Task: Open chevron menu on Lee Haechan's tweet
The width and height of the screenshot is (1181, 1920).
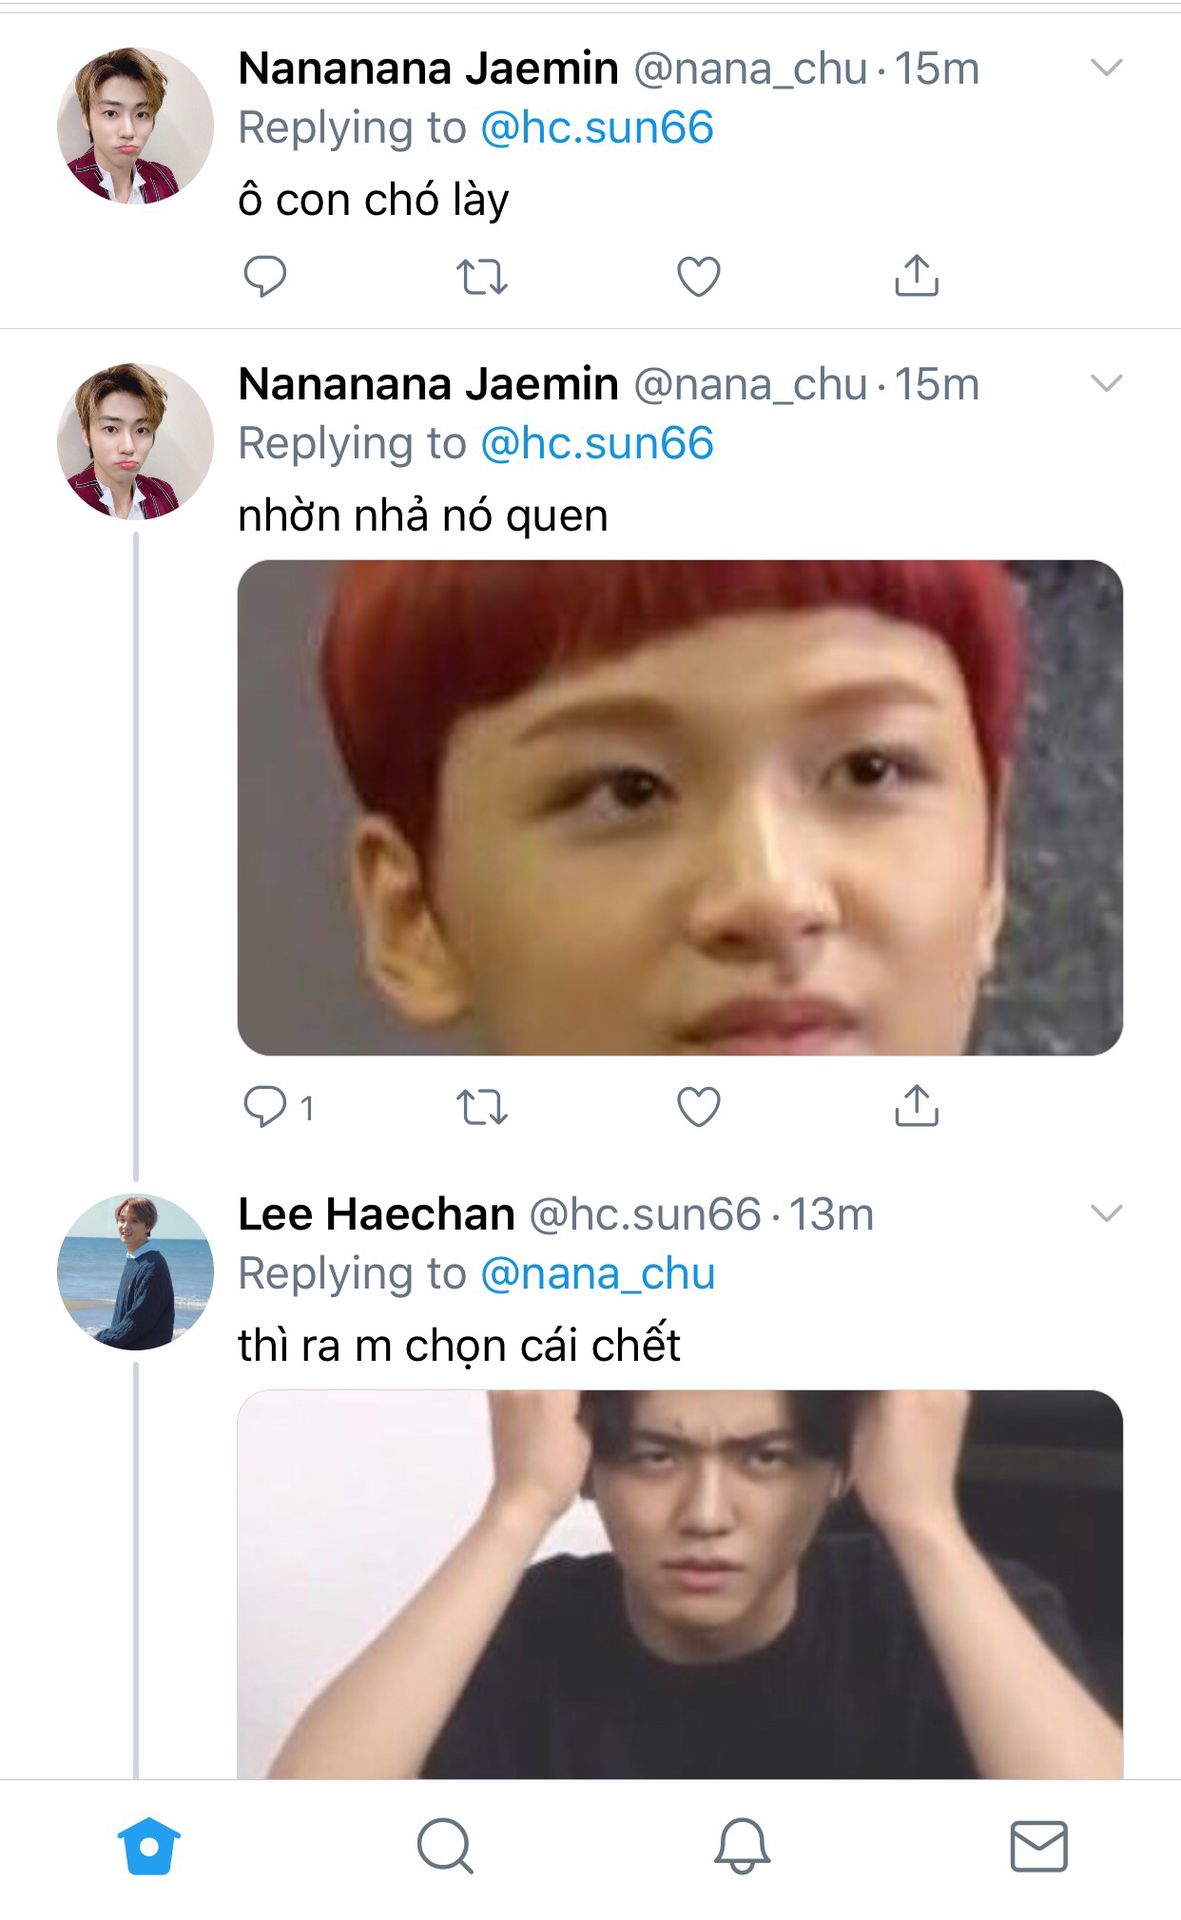Action: click(x=1106, y=1213)
